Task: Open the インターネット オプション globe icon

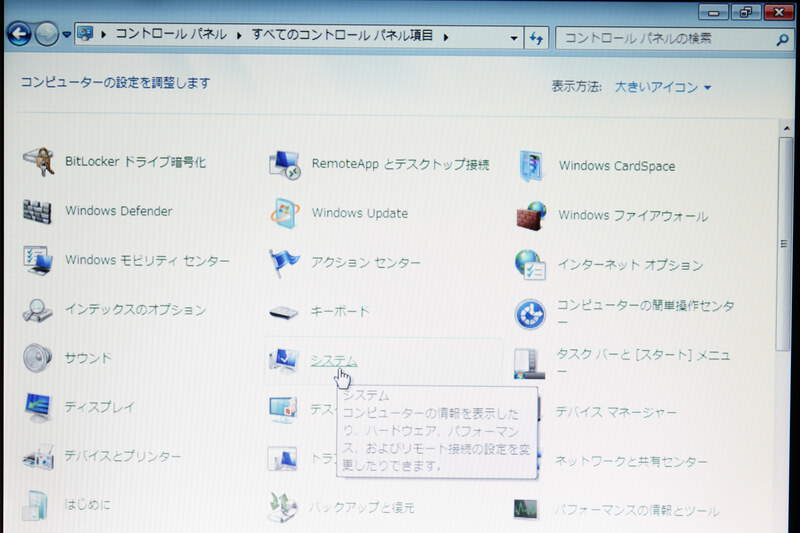Action: pos(531,265)
